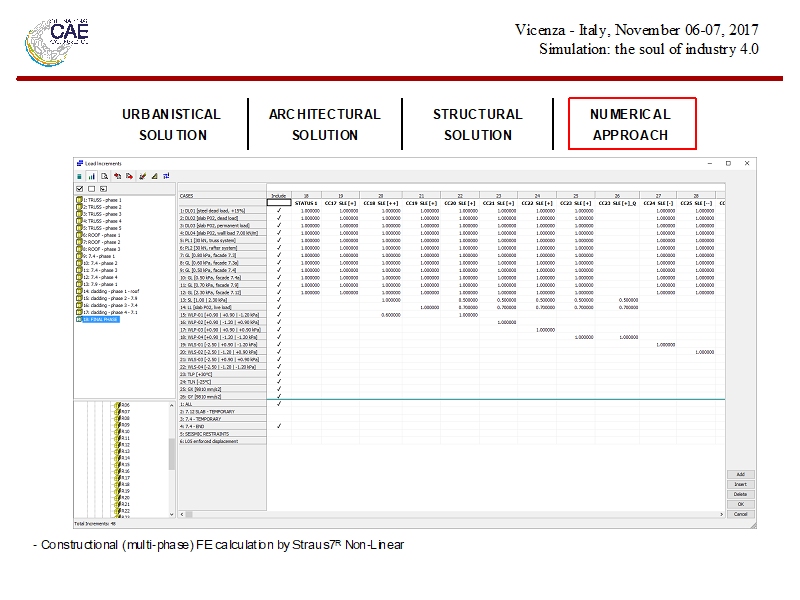The width and height of the screenshot is (800, 600).
Task: Open the NUMERICAL APPROACH tab
Action: [631, 124]
